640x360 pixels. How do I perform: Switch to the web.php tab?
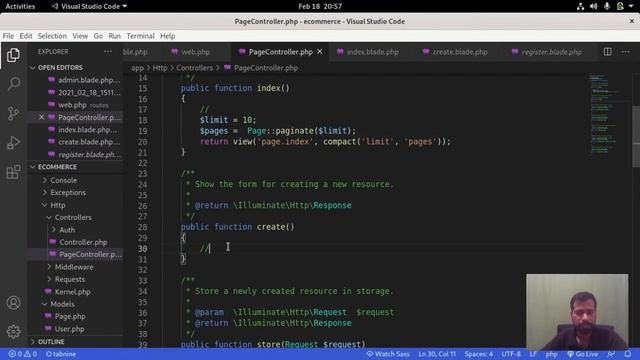[195, 52]
